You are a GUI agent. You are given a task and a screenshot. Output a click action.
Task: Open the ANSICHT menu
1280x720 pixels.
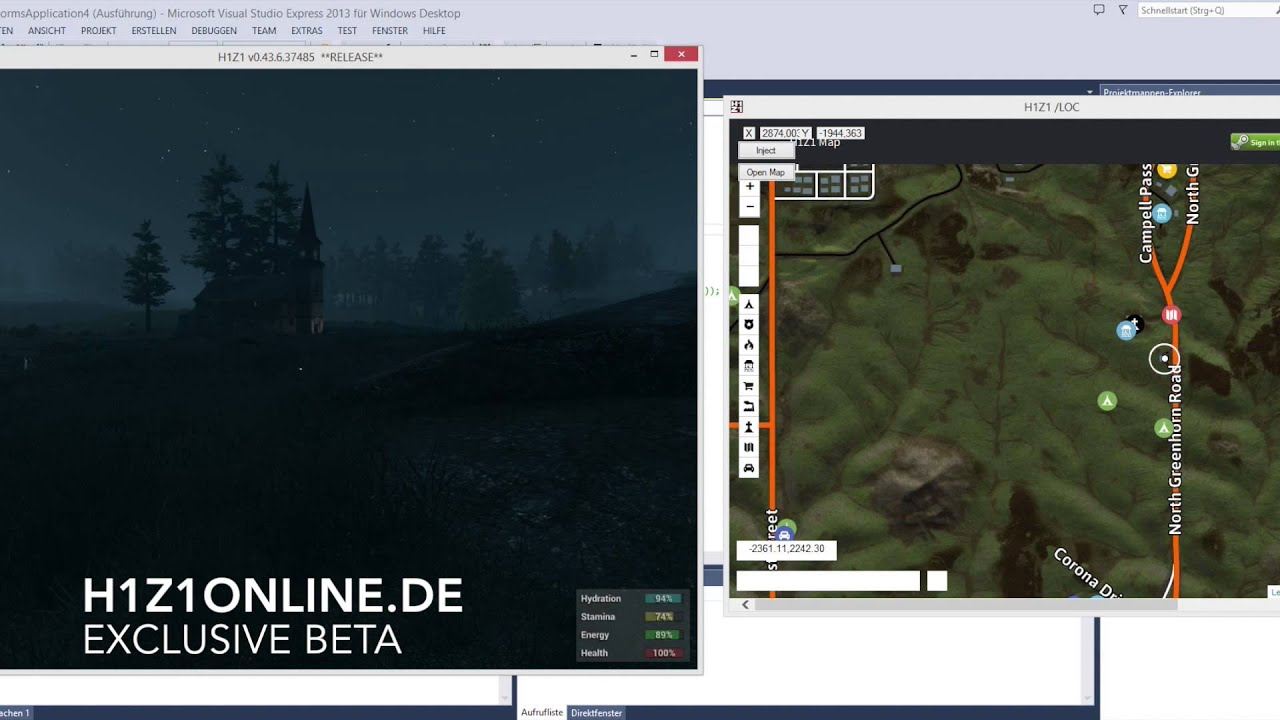click(x=47, y=31)
